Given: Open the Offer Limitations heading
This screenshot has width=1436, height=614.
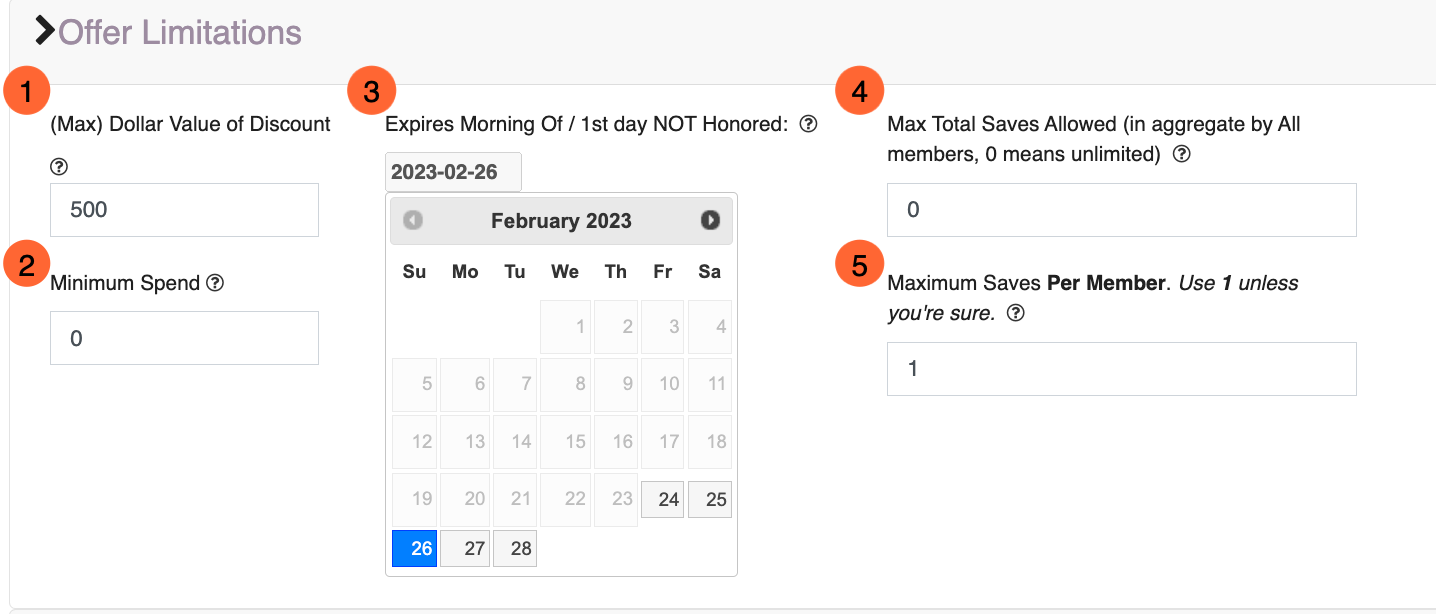Looking at the screenshot, I should click(180, 32).
